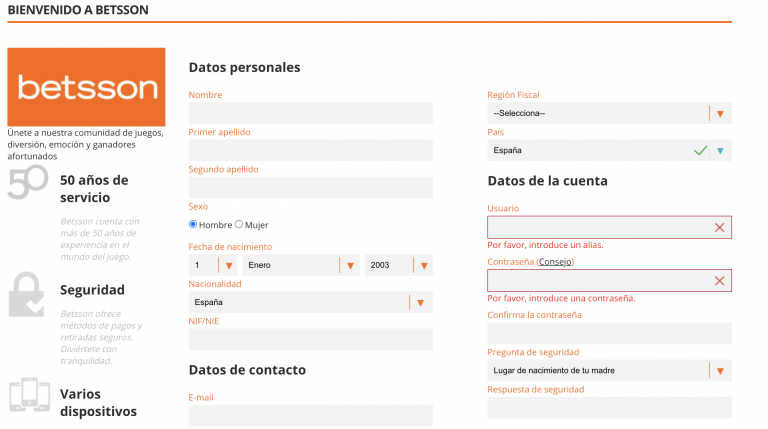
Task: Click the 50 años anniversary icon
Action: click(x=28, y=183)
